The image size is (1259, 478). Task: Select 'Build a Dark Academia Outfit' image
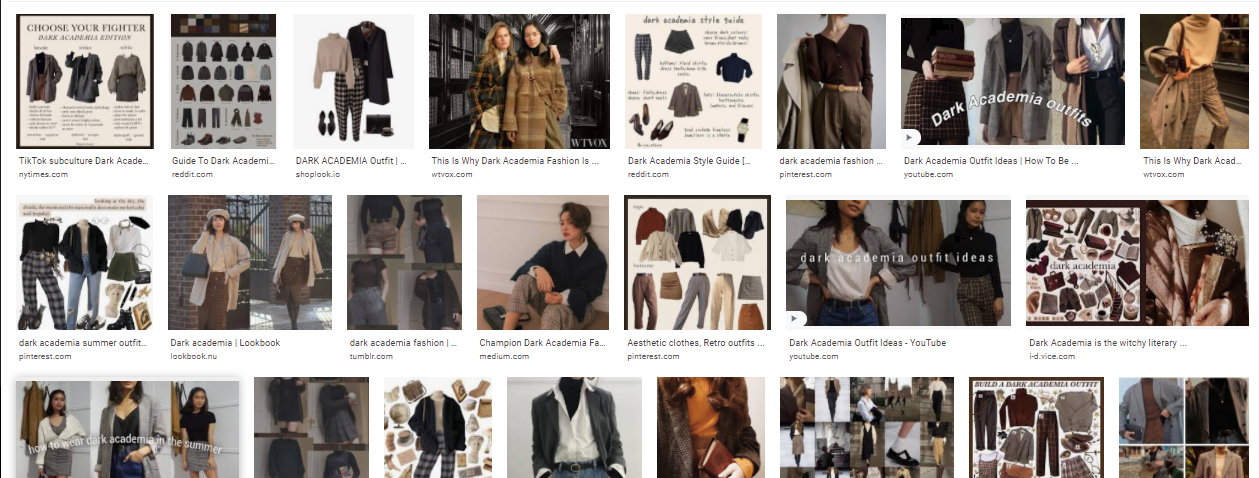1036,428
